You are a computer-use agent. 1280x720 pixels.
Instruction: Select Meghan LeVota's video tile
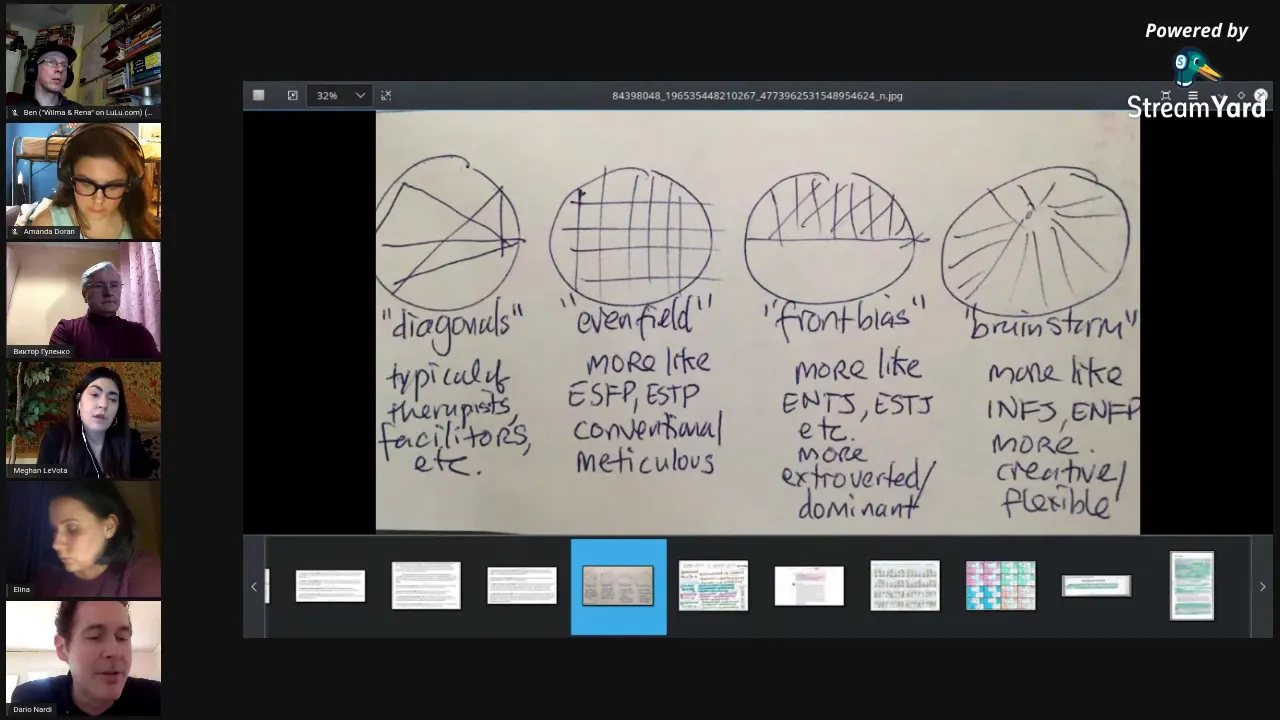(83, 420)
